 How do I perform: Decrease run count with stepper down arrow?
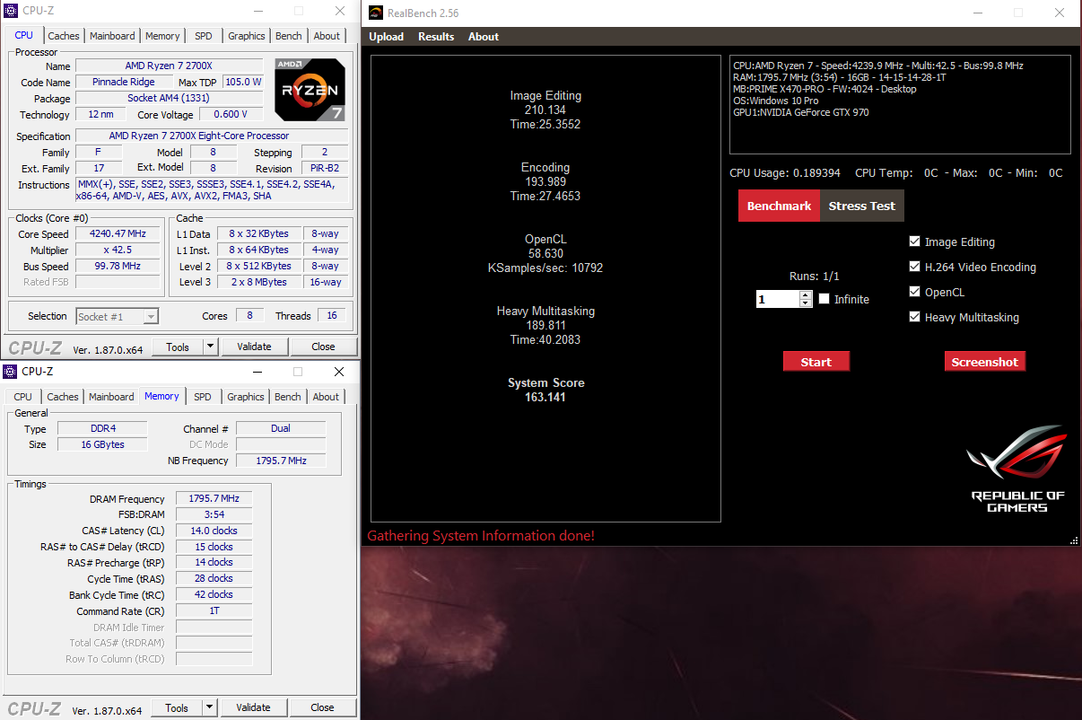point(805,303)
